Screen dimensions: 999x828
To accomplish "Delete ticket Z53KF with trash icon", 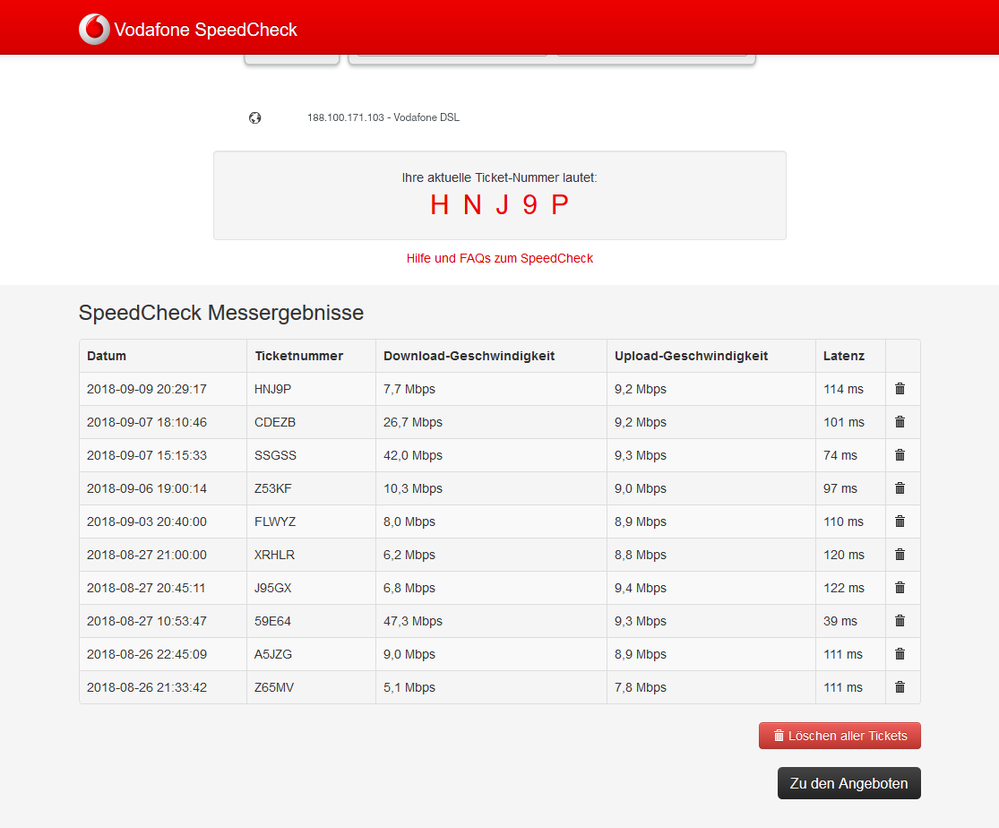I will pos(900,488).
